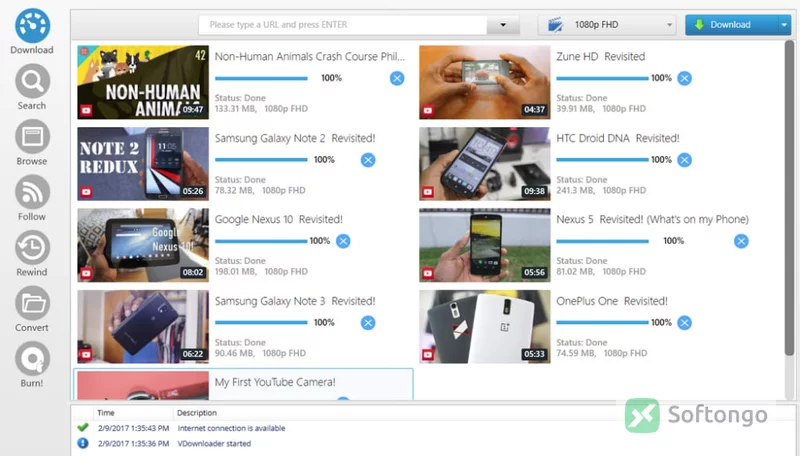Image resolution: width=800 pixels, height=456 pixels.
Task: Click the OnePlus One progress bar
Action: click(x=603, y=322)
